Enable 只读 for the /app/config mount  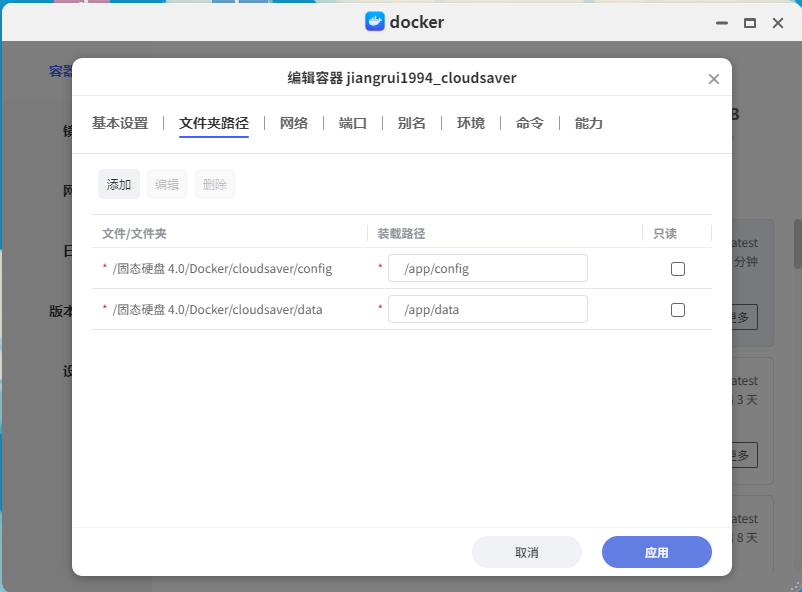(678, 268)
